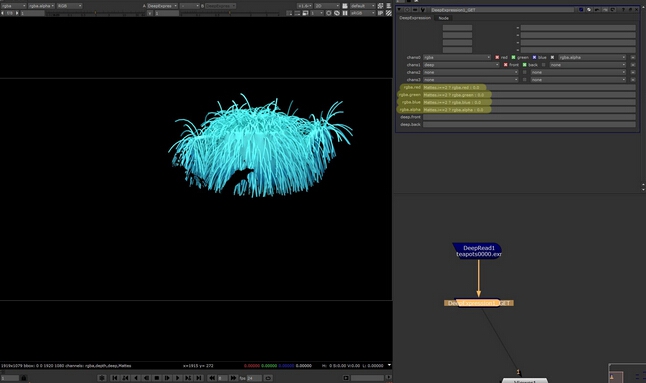Select the DeepRead1 teapots0000.exr node

pyautogui.click(x=478, y=251)
